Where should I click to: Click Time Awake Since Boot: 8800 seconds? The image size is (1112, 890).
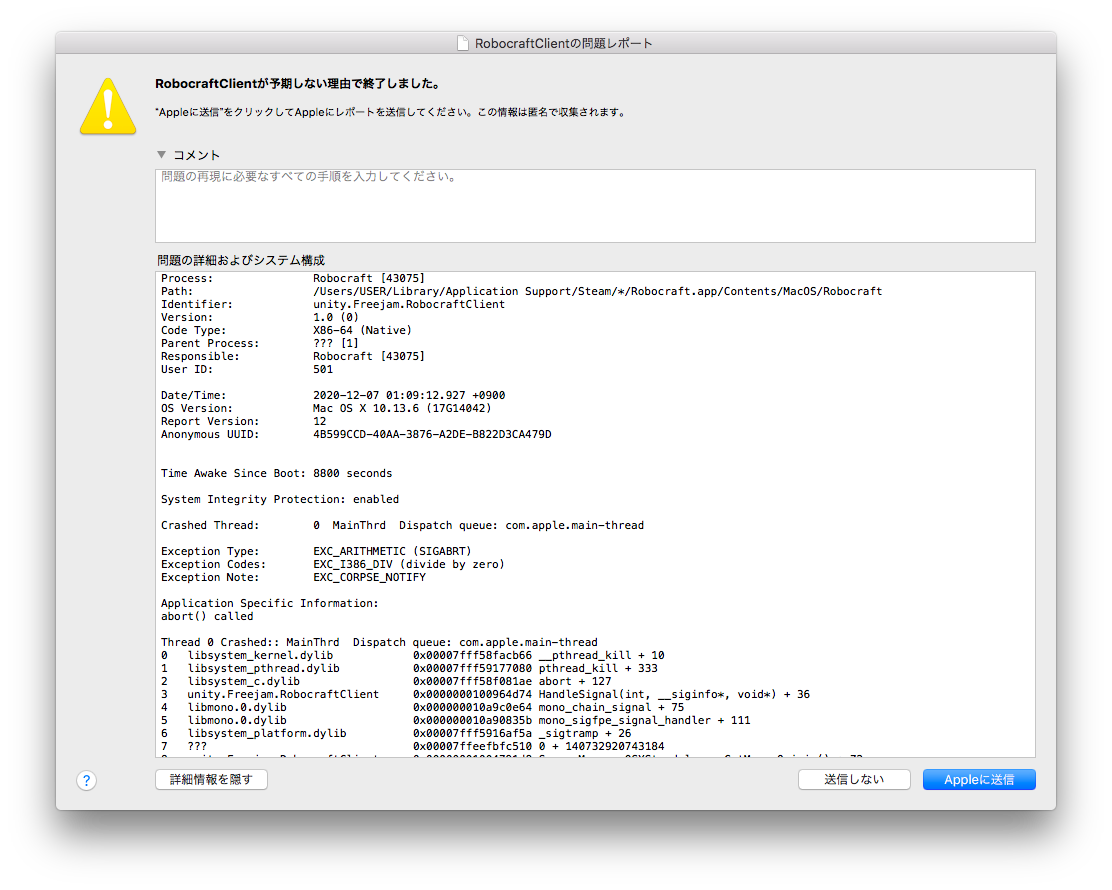pos(277,473)
